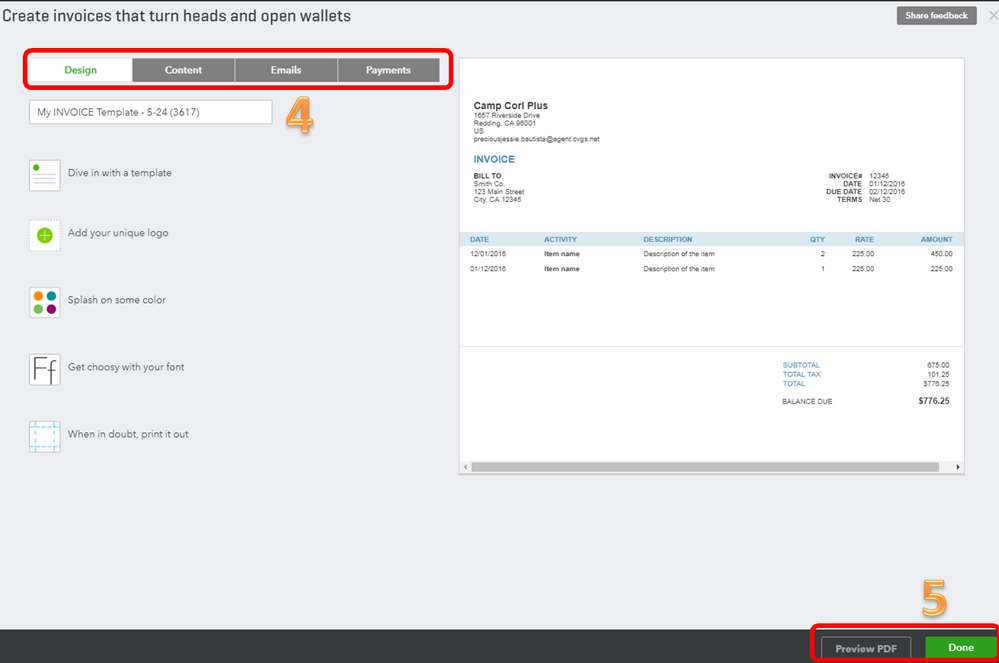Click the template icon beside Dive in with a template

(45, 175)
